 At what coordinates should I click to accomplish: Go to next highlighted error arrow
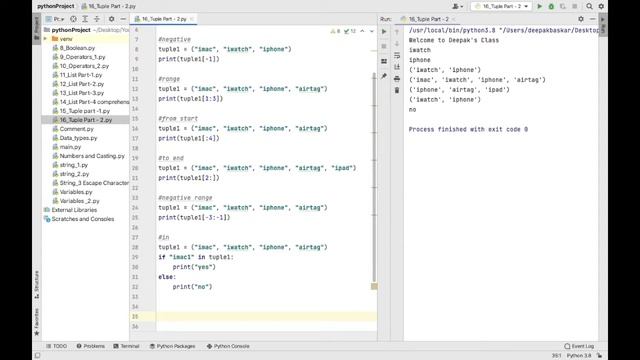click(x=371, y=31)
